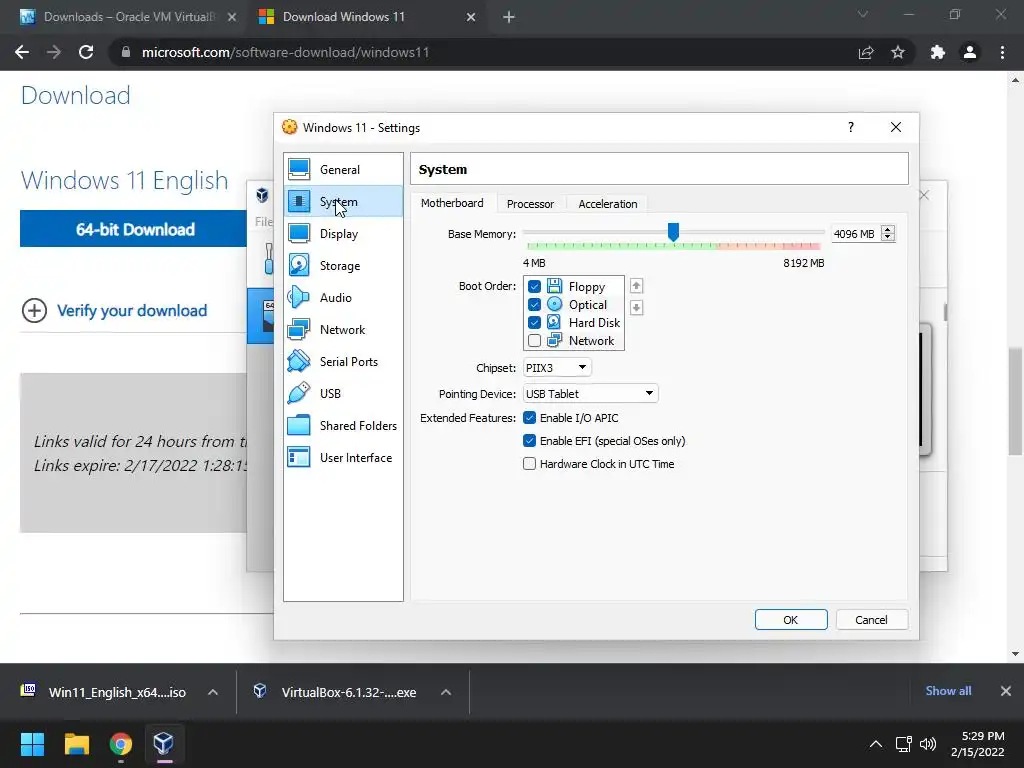The height and width of the screenshot is (768, 1024).
Task: Open Storage settings disk icon
Action: click(299, 265)
